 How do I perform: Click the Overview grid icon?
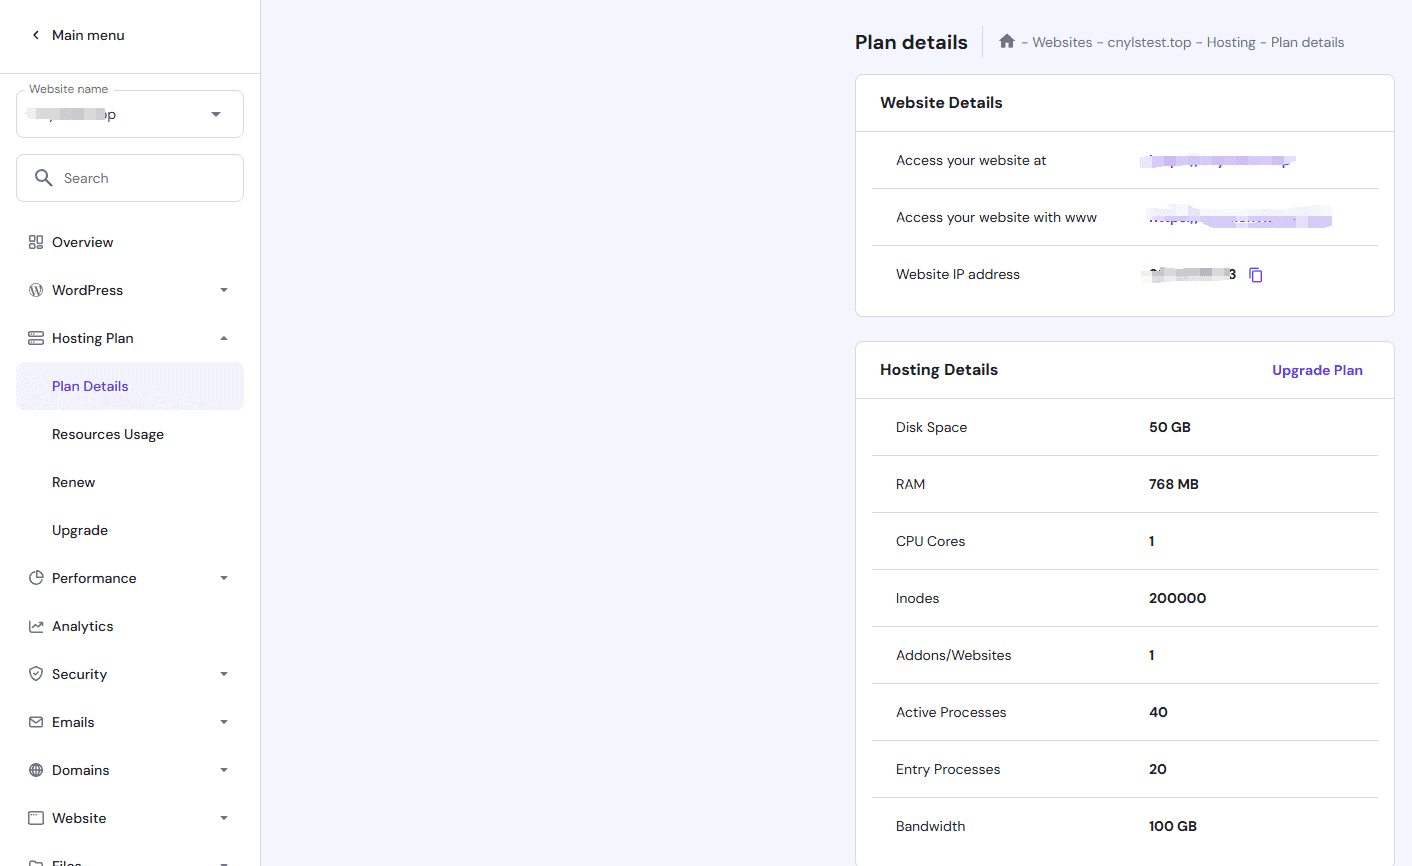pyautogui.click(x=36, y=242)
